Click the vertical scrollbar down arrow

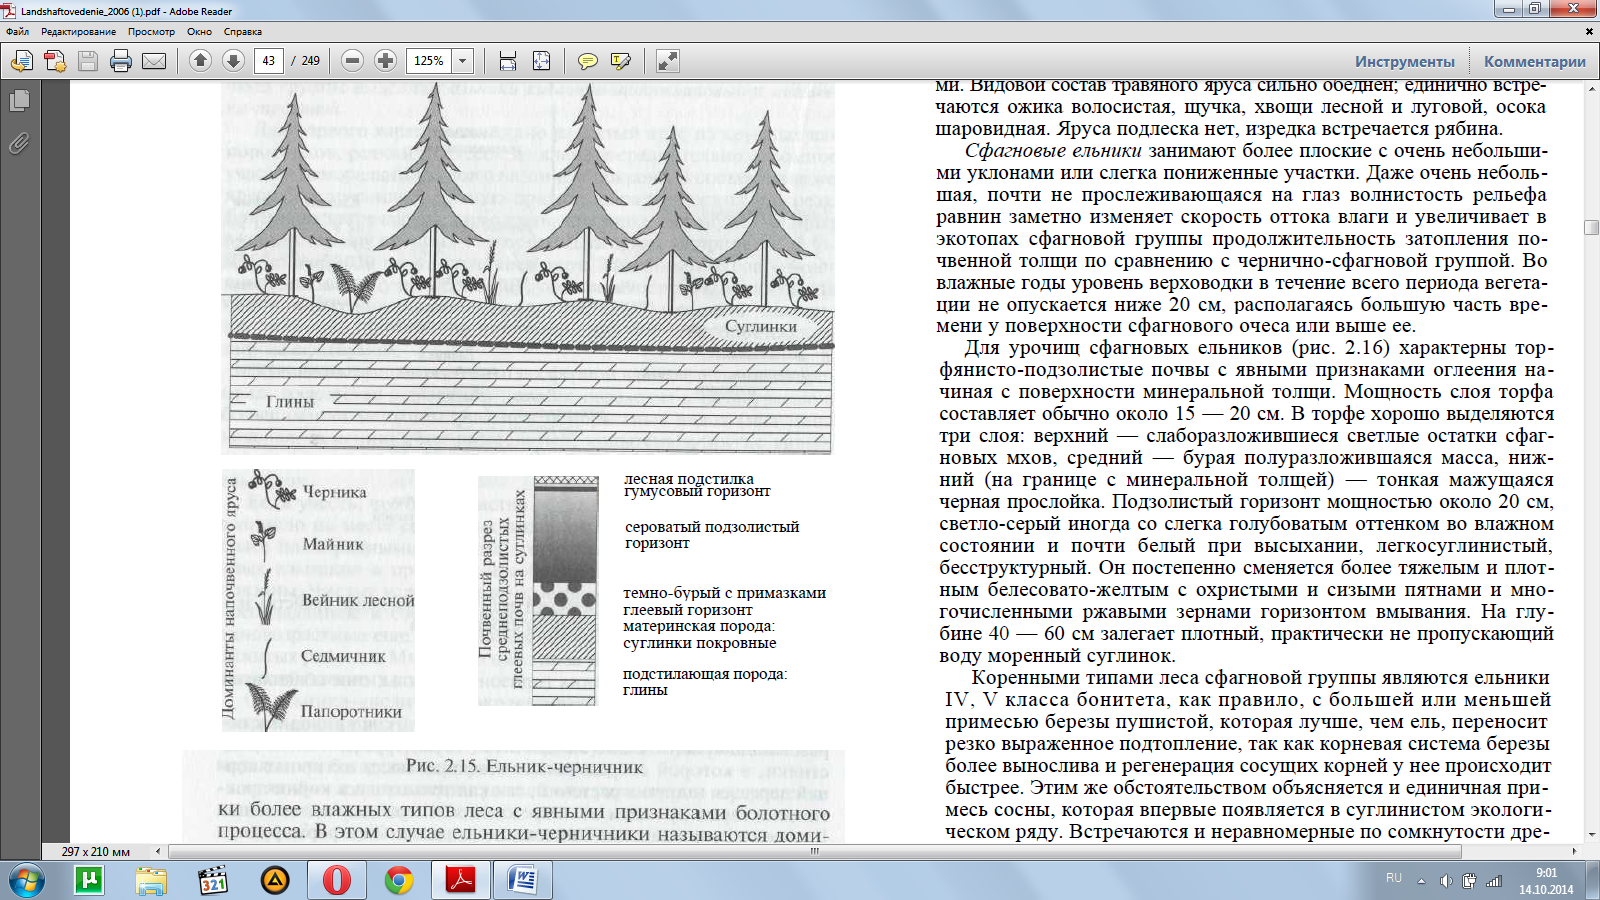tap(1591, 834)
